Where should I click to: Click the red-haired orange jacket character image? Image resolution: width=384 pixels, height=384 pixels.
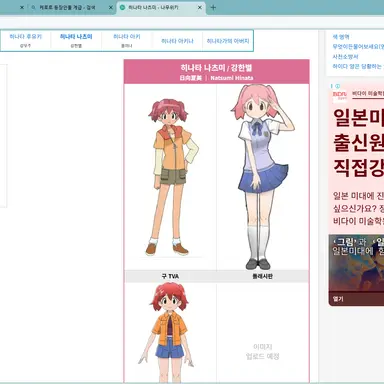pos(168,332)
